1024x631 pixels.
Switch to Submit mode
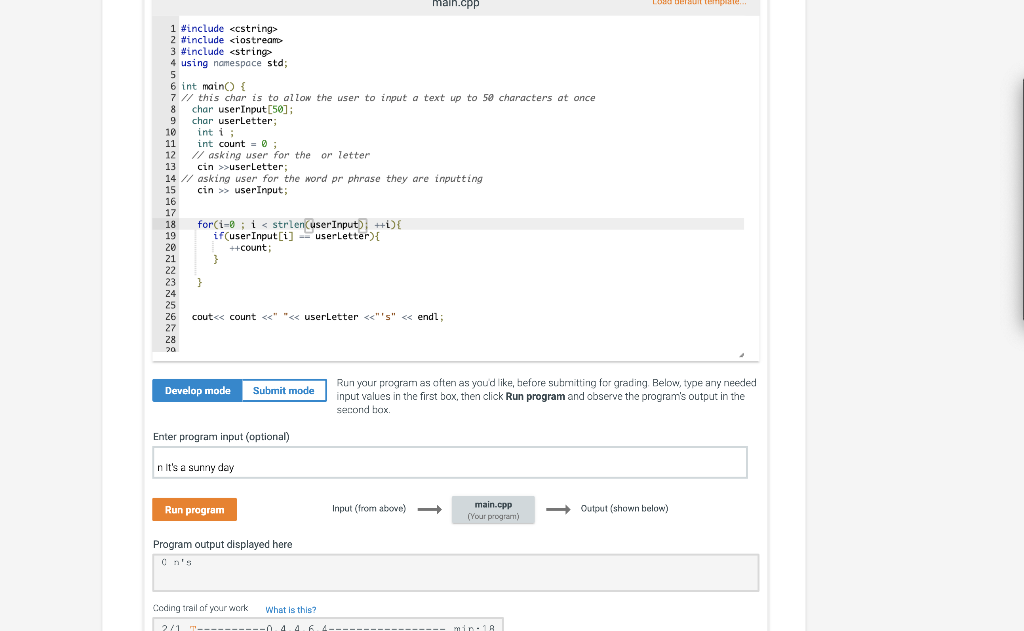[x=284, y=391]
